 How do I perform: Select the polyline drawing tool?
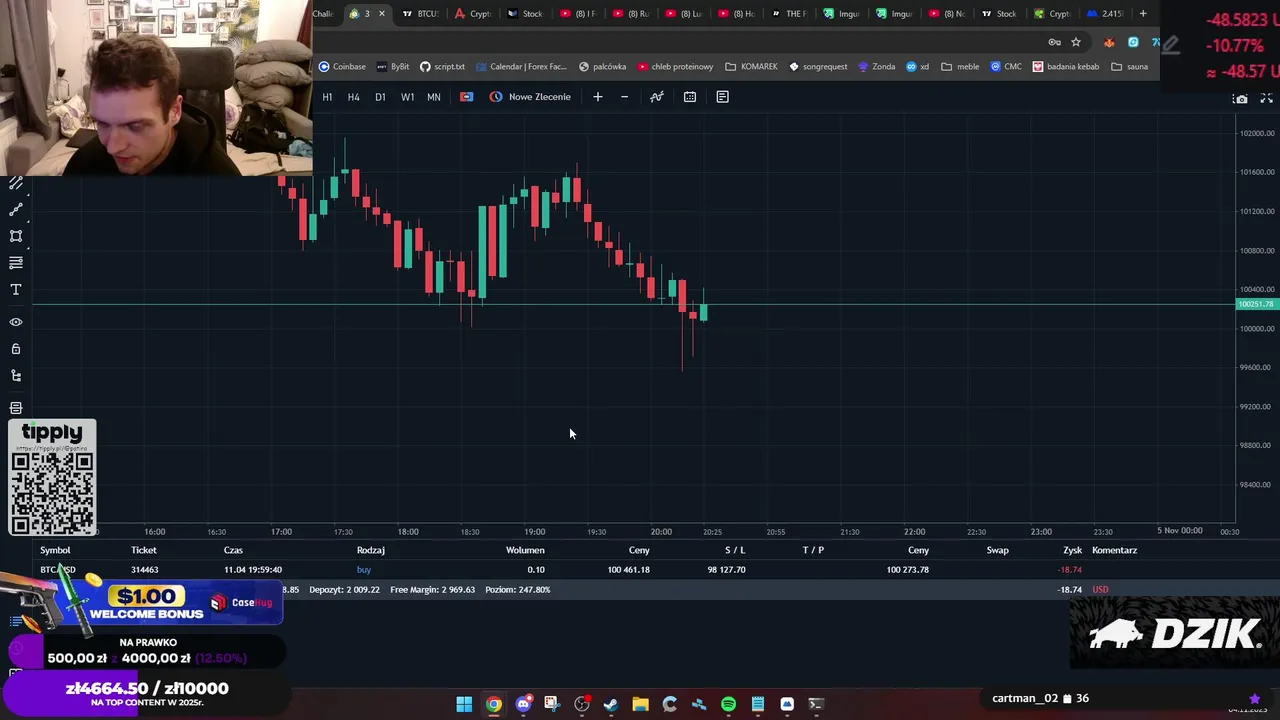pyautogui.click(x=16, y=210)
